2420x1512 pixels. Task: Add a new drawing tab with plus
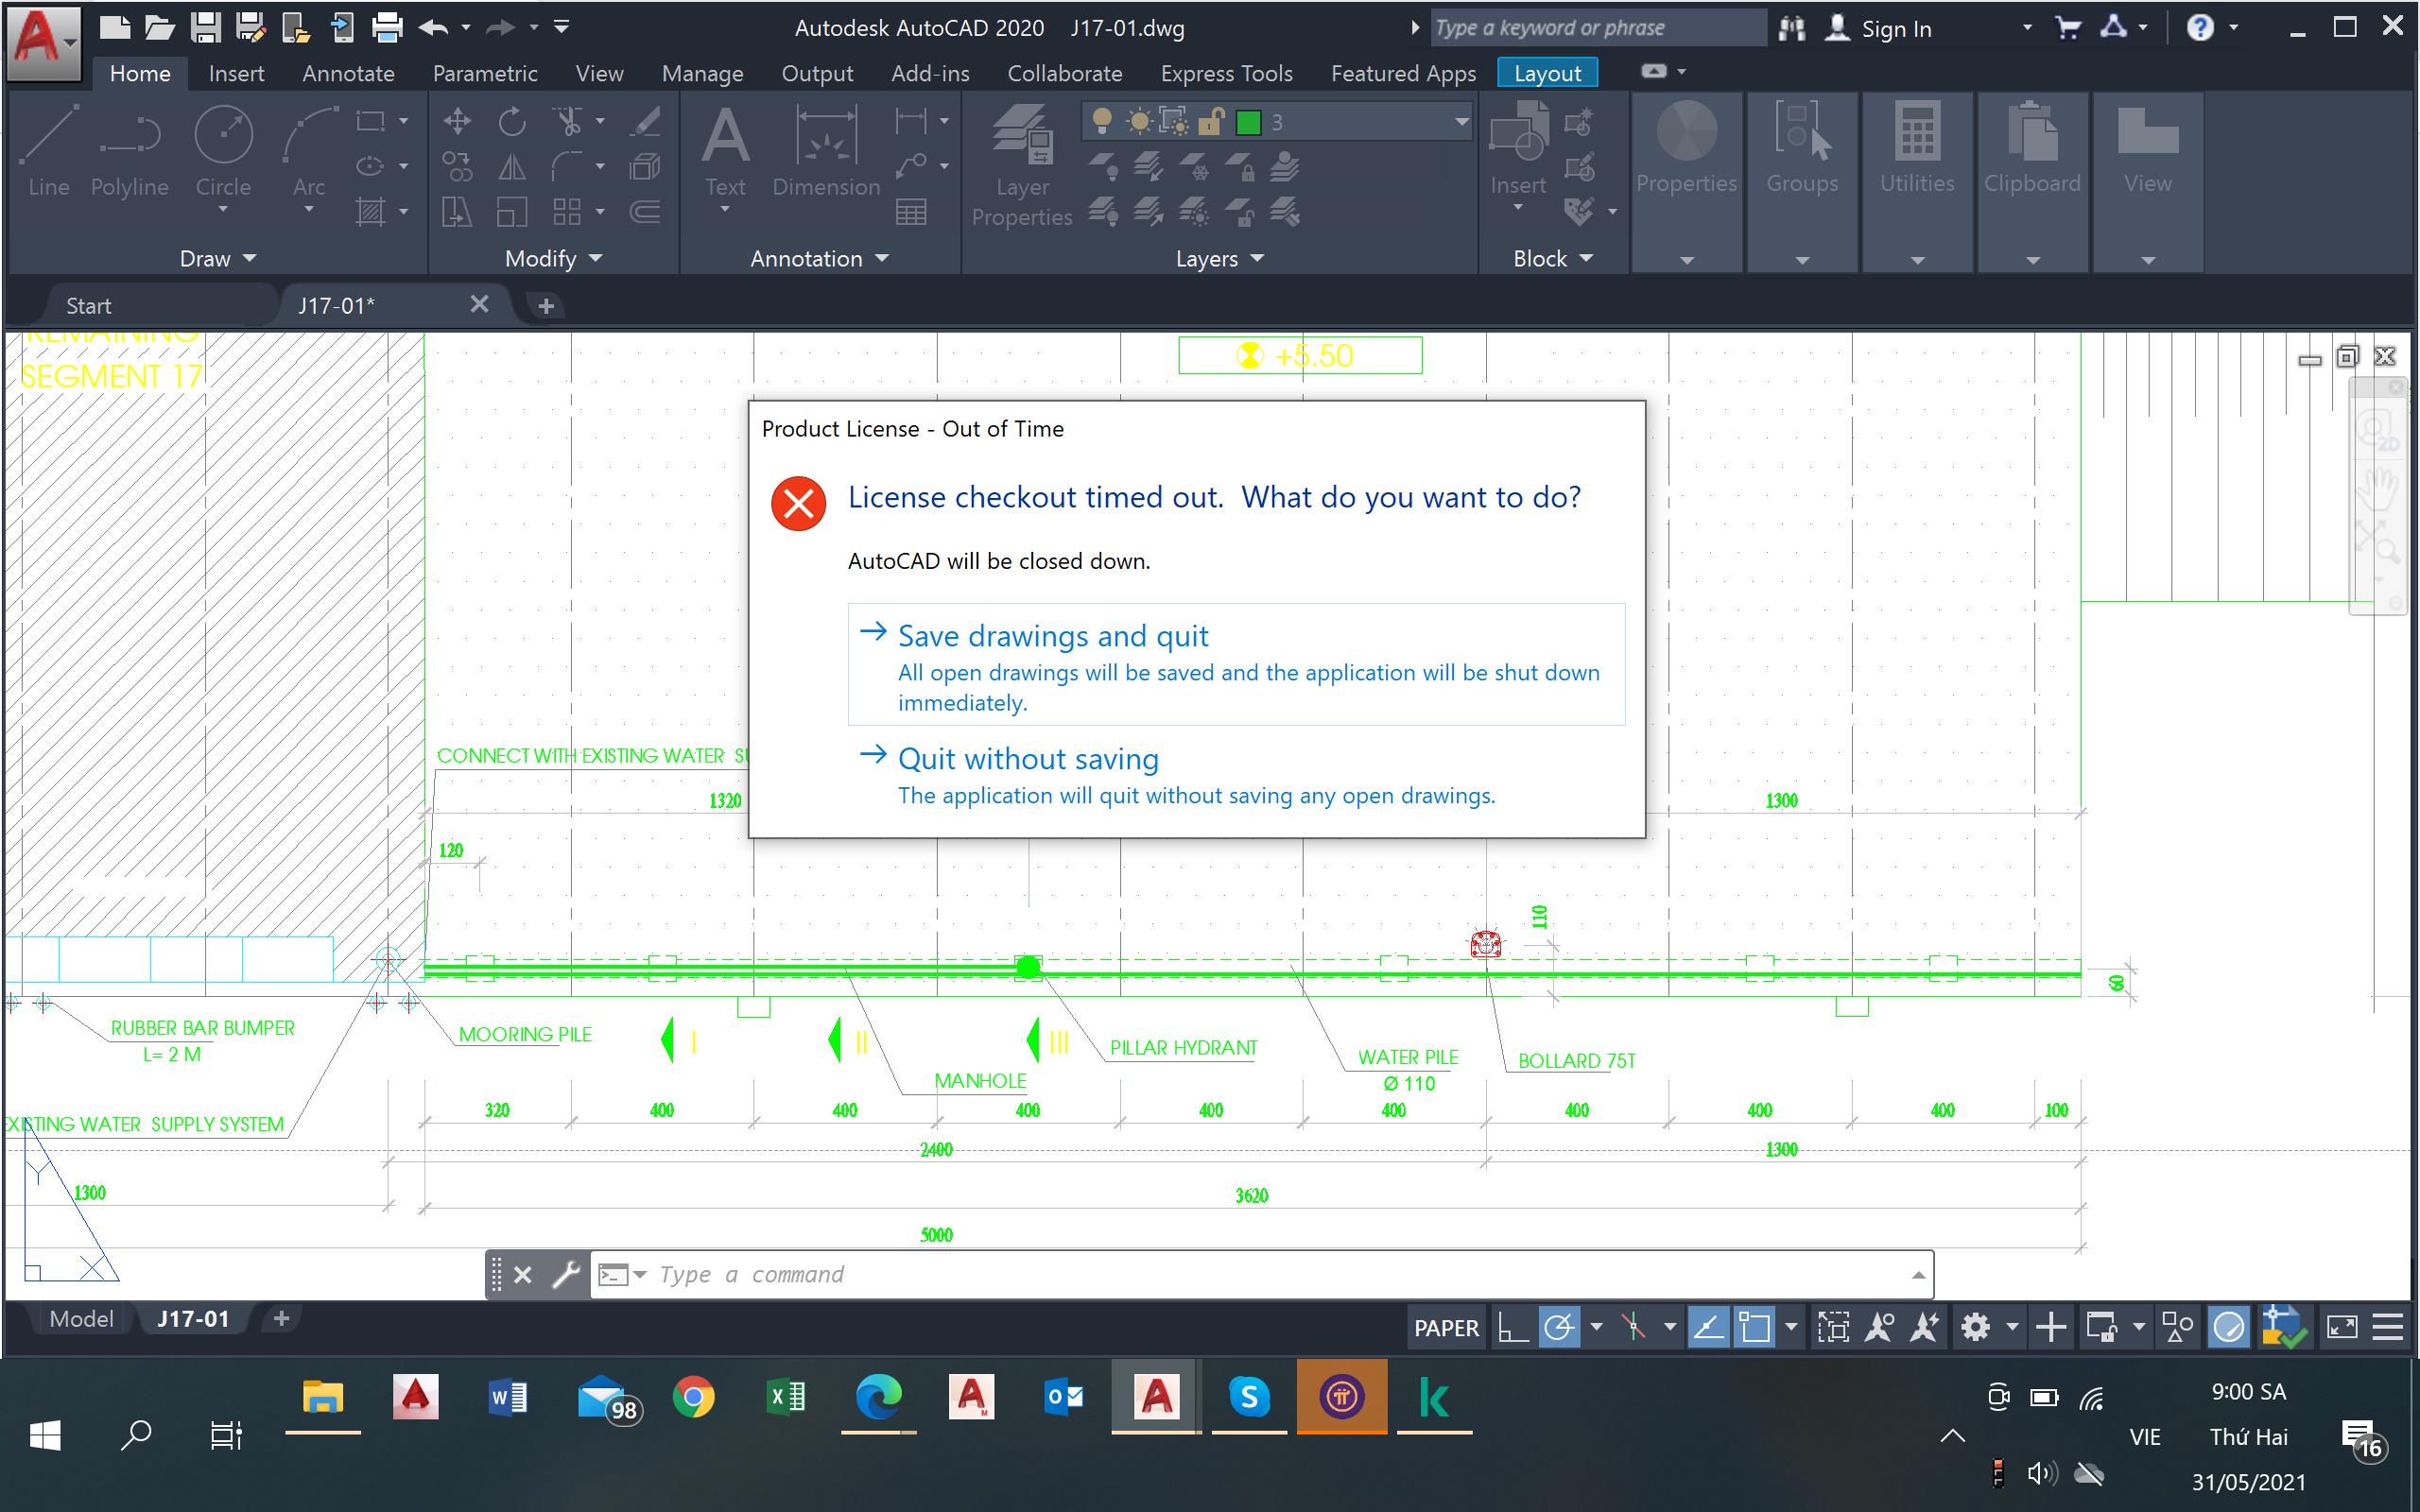click(546, 305)
